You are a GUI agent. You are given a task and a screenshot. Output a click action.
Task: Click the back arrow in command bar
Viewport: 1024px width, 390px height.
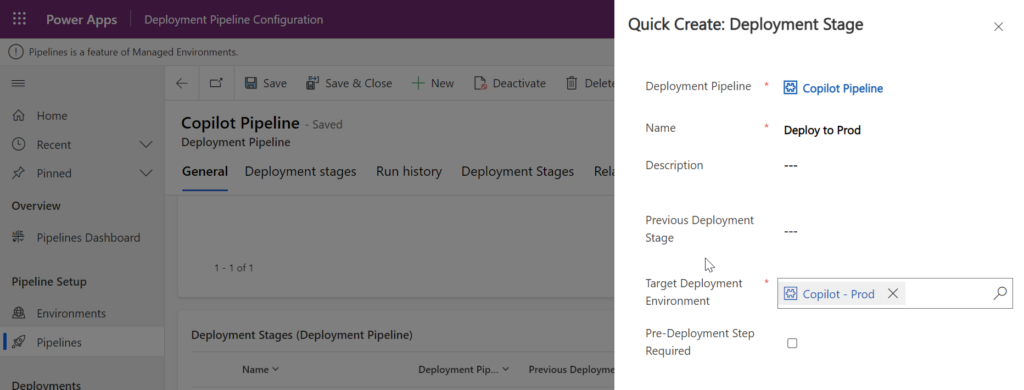(182, 83)
